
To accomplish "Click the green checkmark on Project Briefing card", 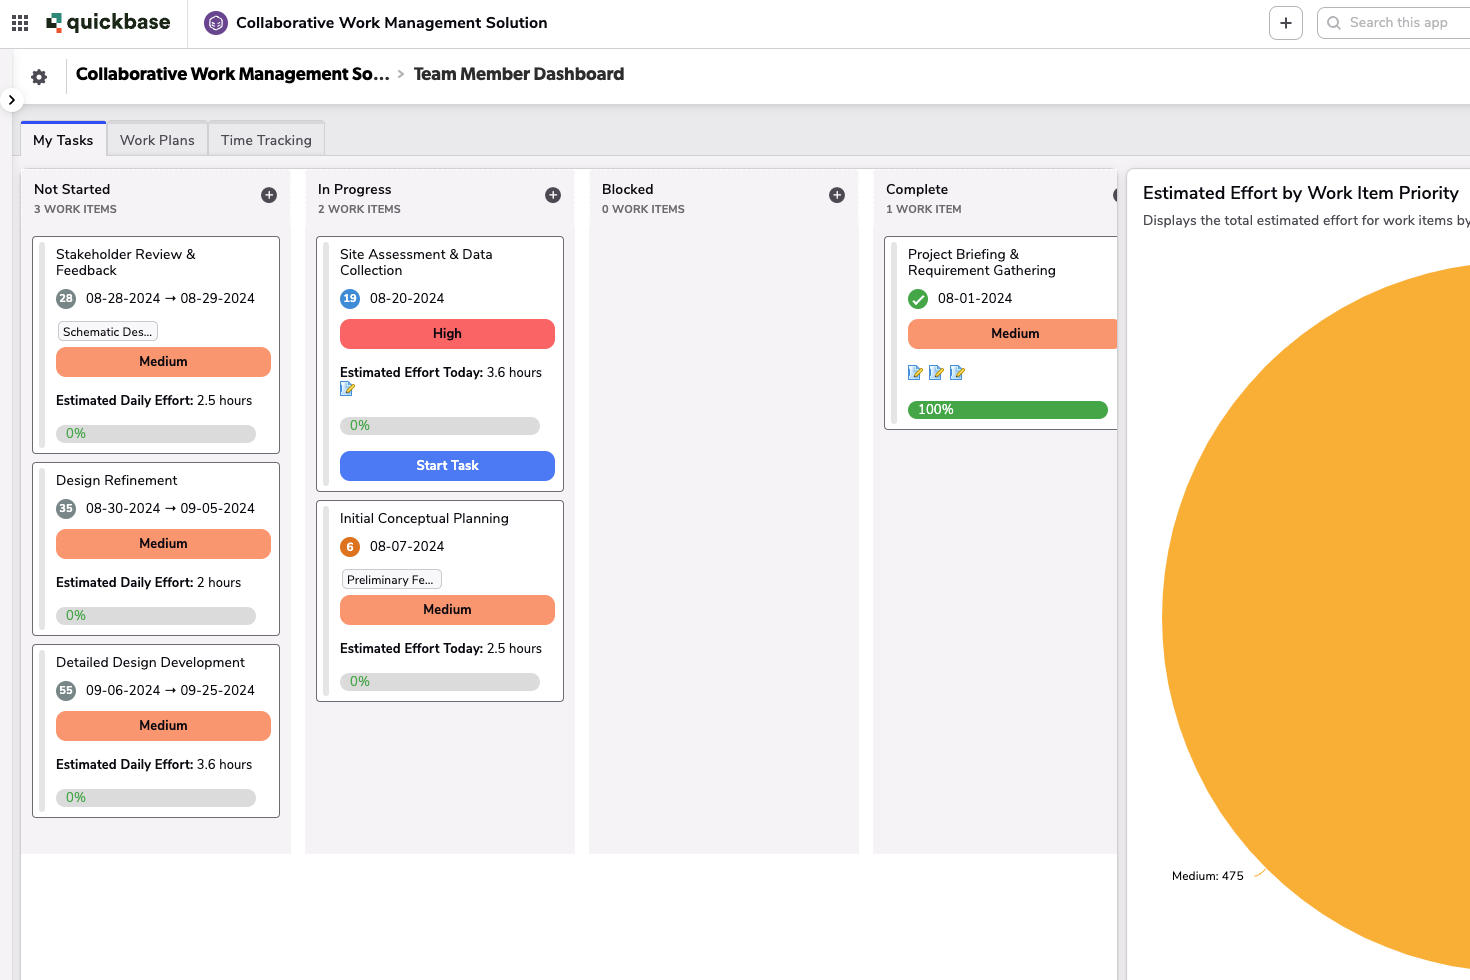I will 918,298.
